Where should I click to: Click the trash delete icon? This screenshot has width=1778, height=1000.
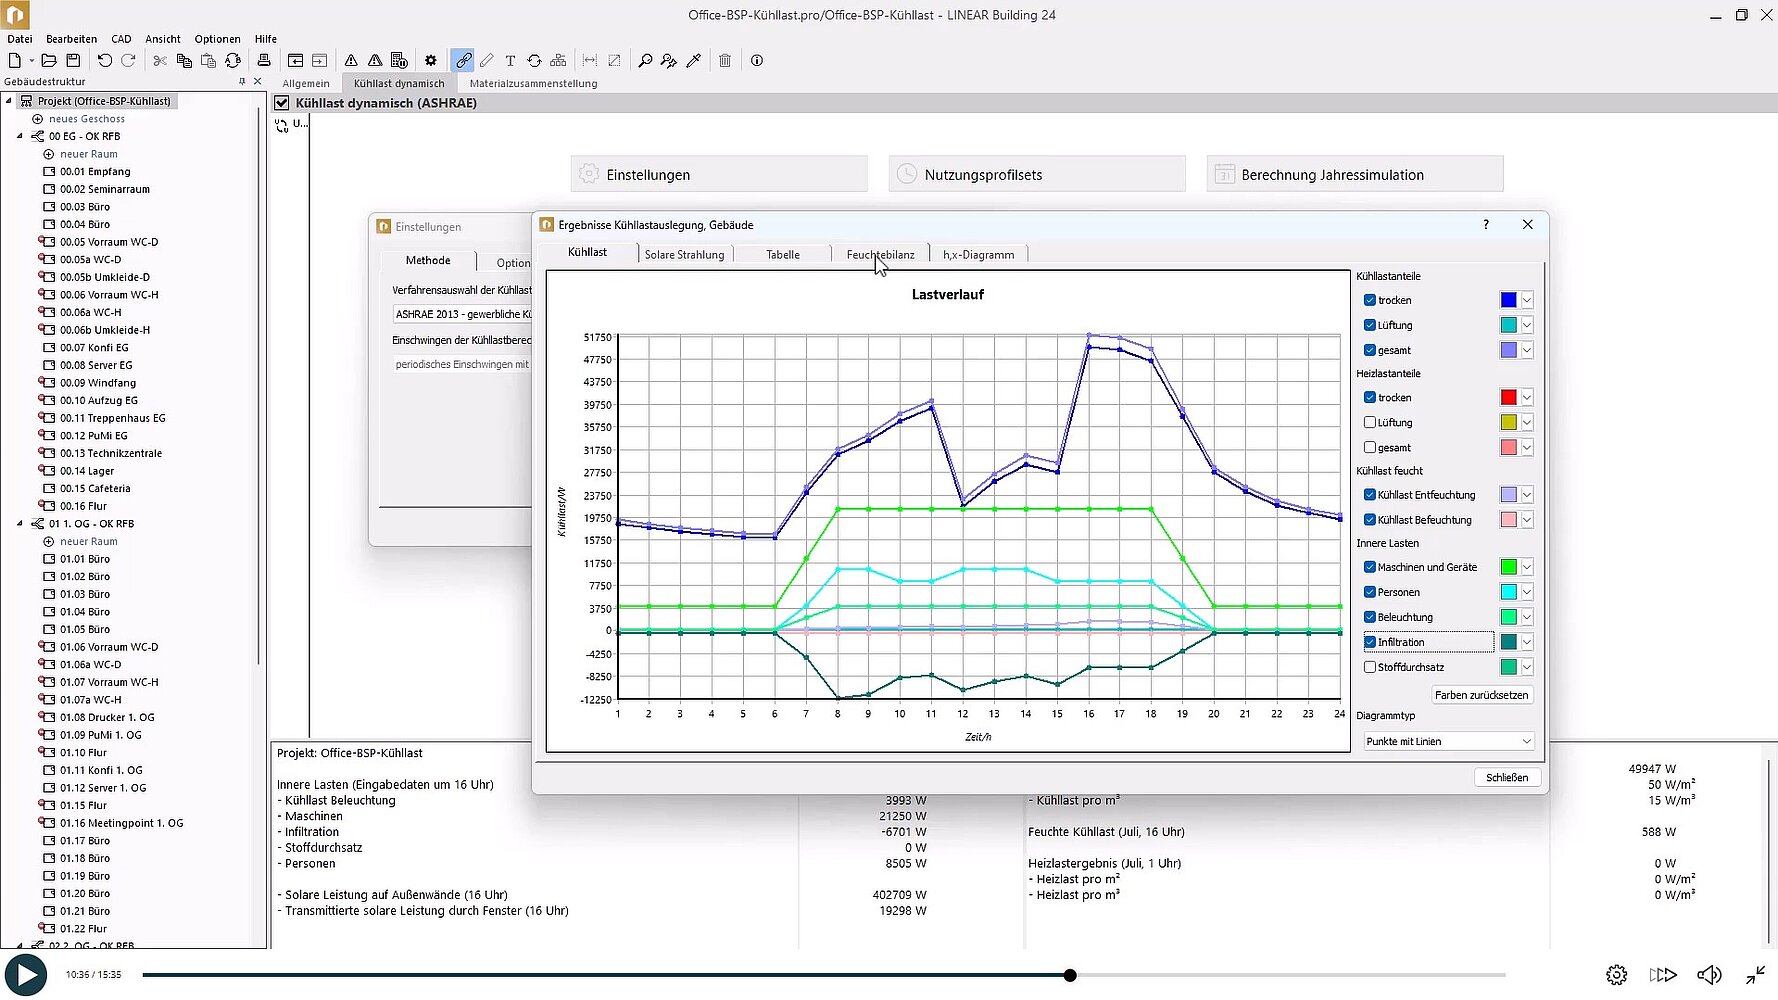coord(725,61)
